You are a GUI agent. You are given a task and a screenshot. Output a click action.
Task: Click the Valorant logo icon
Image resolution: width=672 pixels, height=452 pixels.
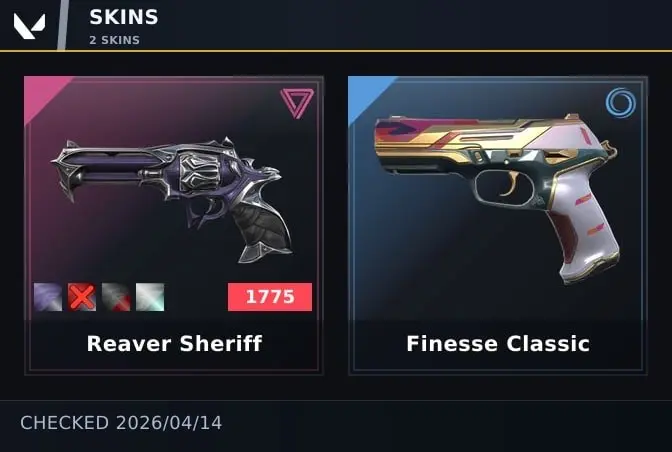(x=29, y=26)
